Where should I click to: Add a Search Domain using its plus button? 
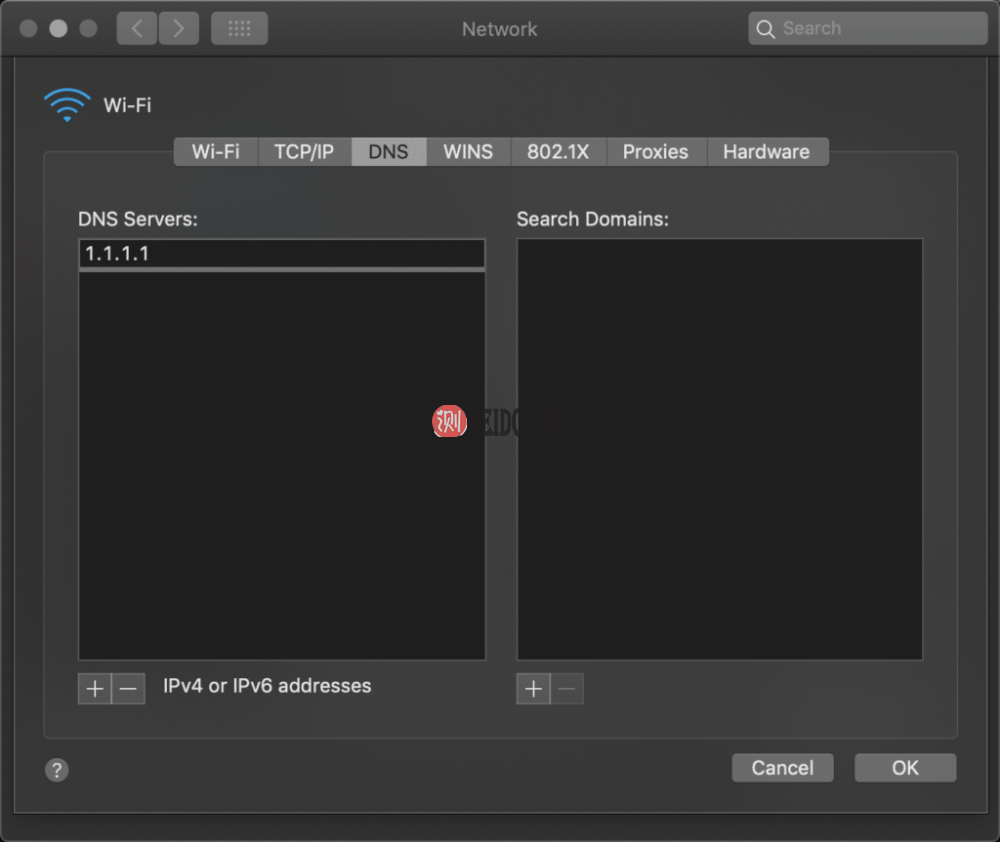533,688
